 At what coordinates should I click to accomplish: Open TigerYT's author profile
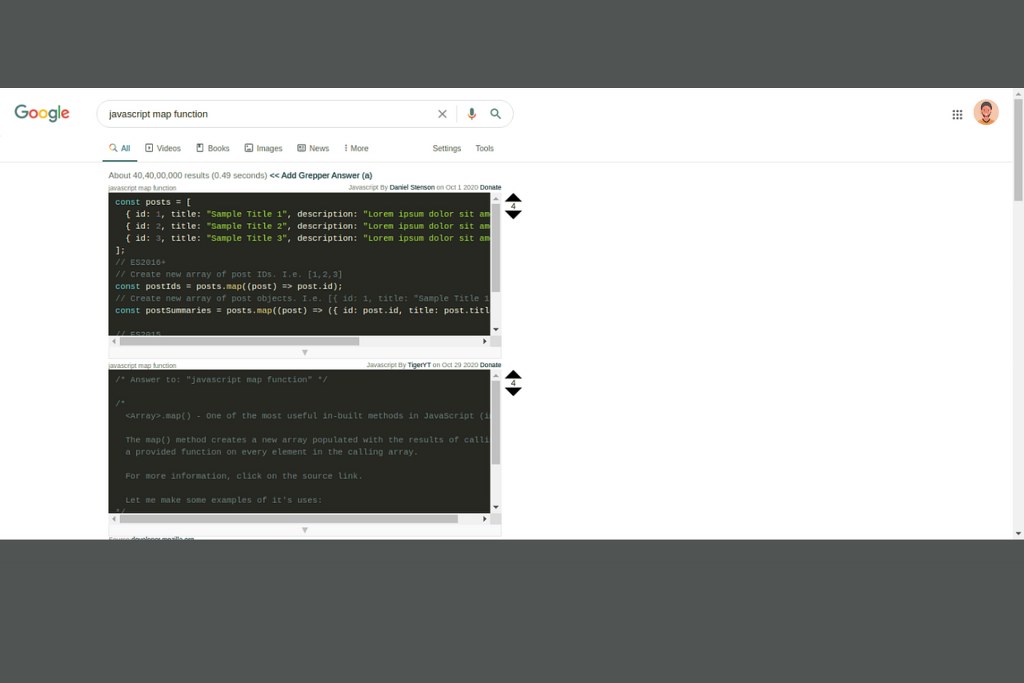point(419,365)
